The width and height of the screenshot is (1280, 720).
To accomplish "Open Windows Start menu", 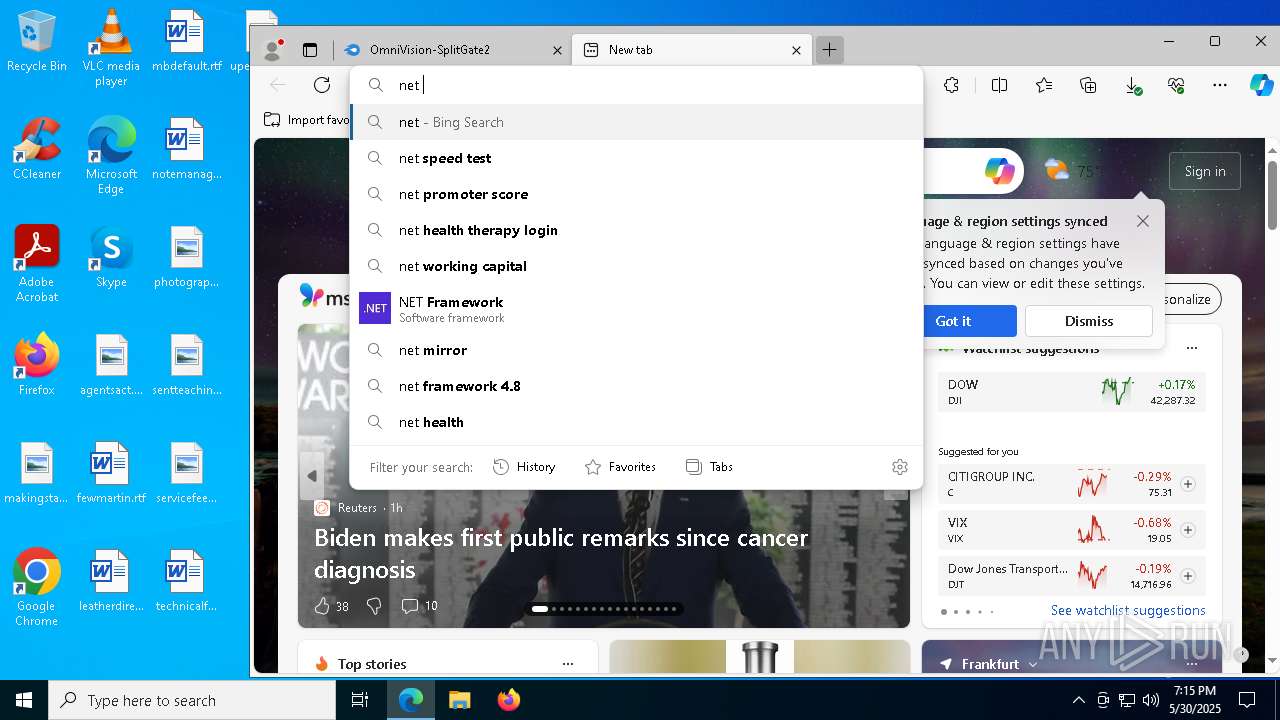I will (x=24, y=700).
